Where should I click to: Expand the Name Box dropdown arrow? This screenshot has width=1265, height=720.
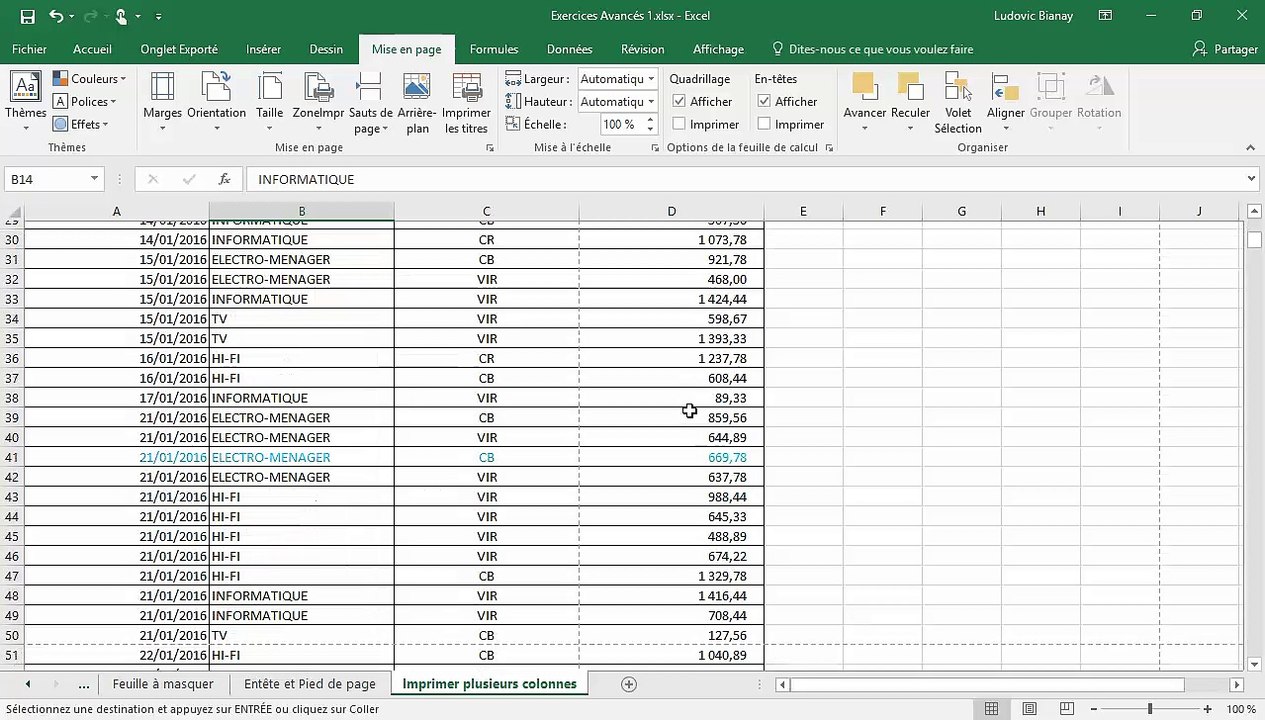tap(94, 179)
